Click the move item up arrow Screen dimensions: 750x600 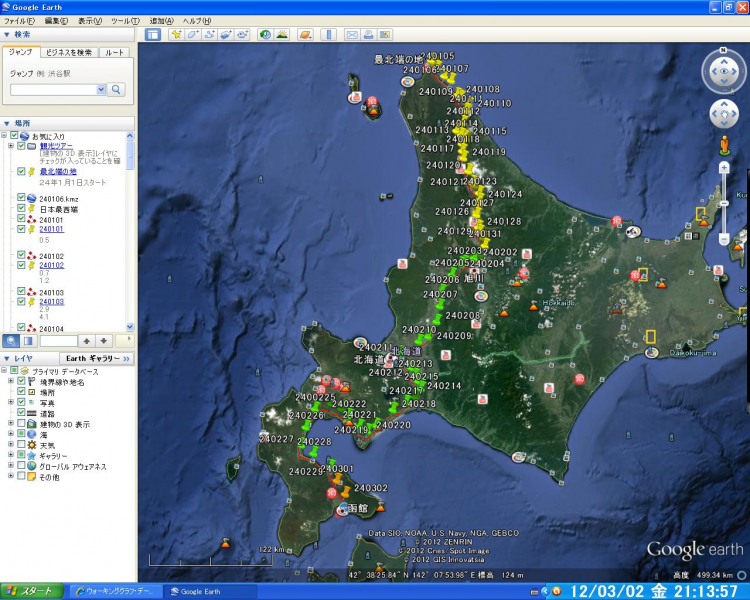[87, 341]
